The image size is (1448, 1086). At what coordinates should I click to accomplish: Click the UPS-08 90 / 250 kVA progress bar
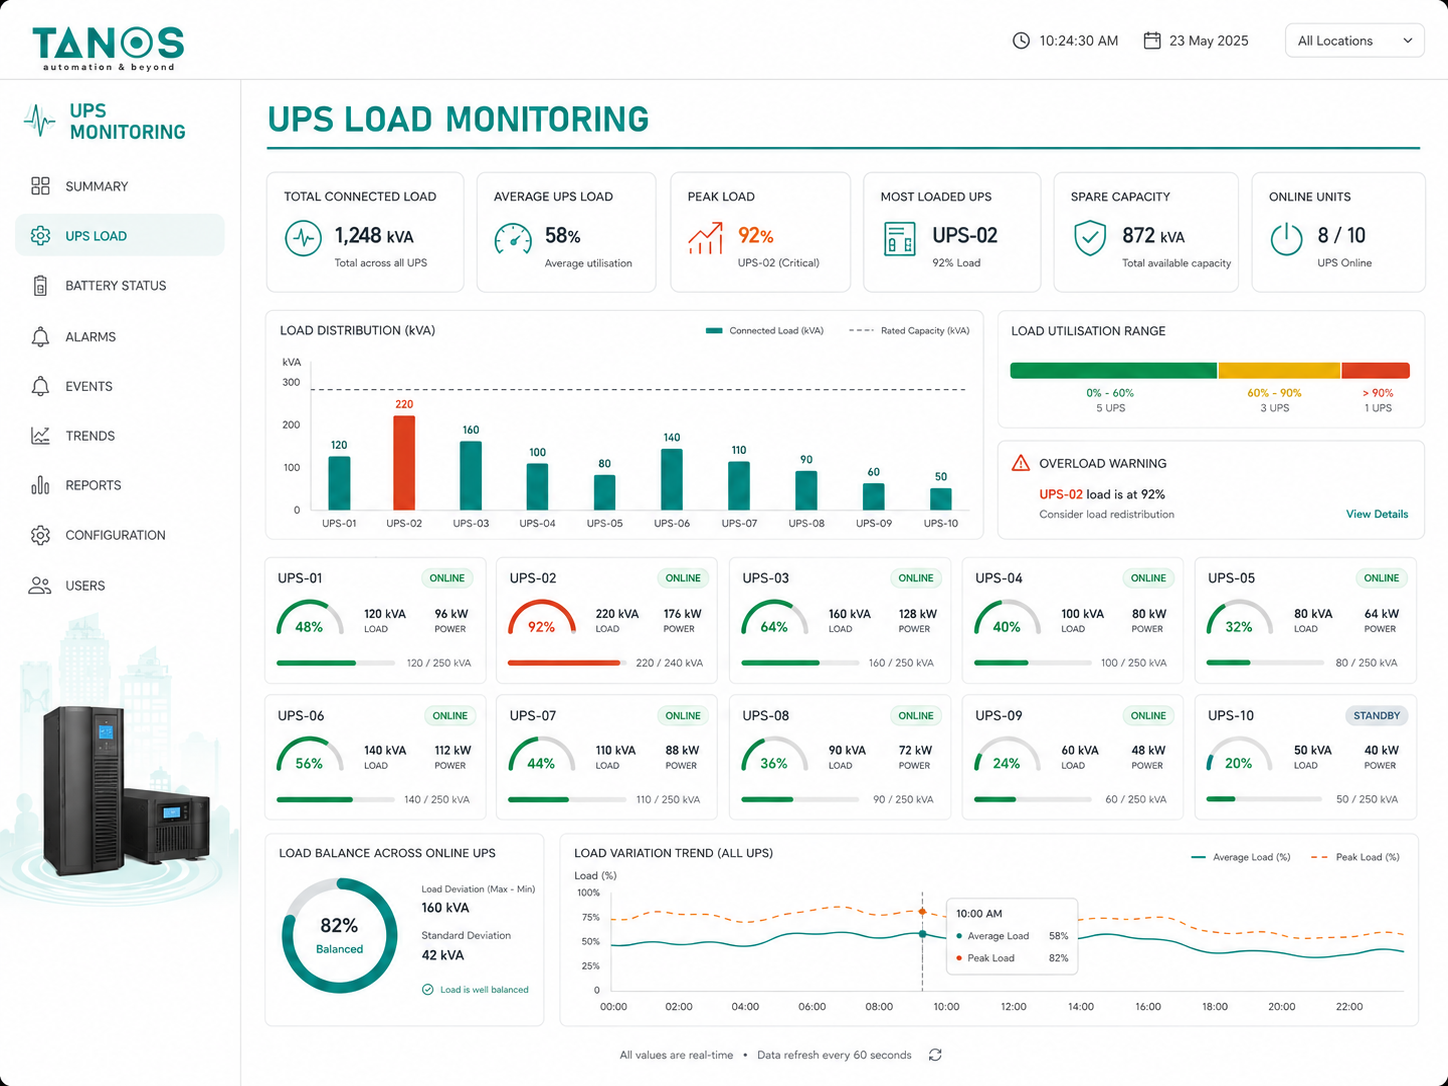800,800
